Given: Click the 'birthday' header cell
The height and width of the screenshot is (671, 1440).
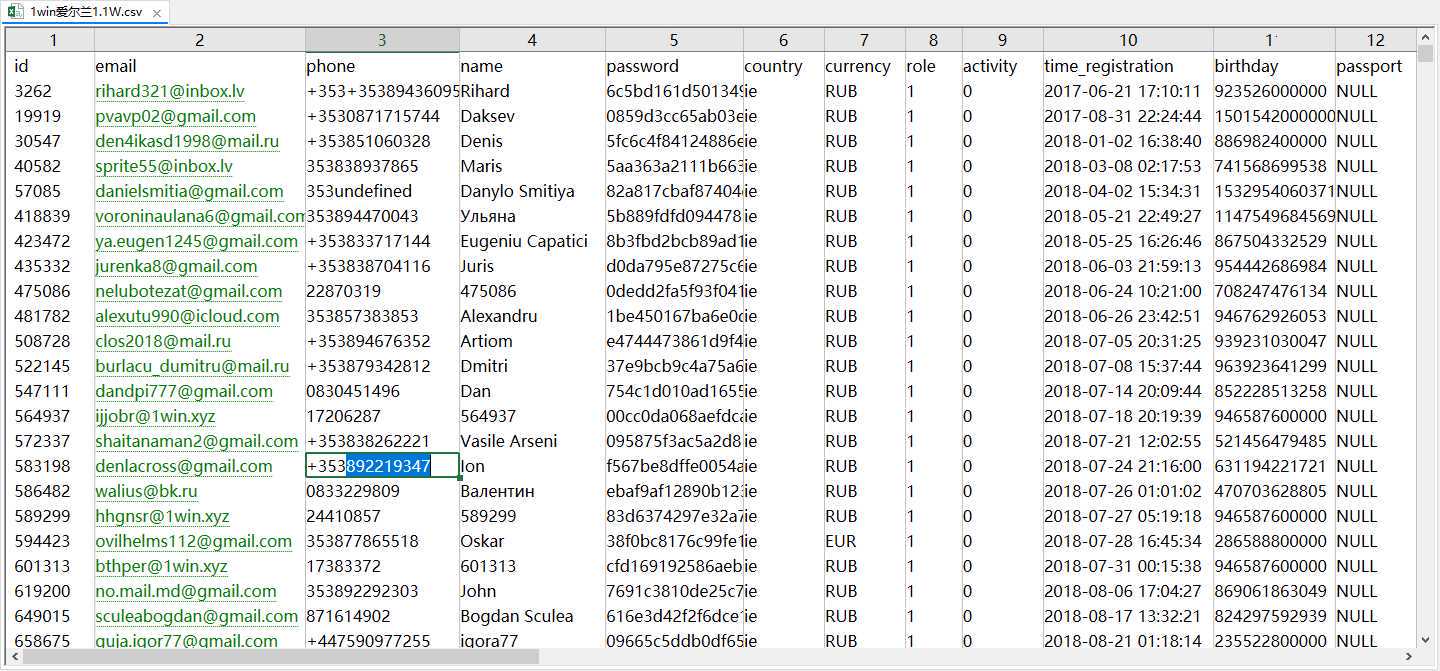Looking at the screenshot, I should click(1274, 66).
